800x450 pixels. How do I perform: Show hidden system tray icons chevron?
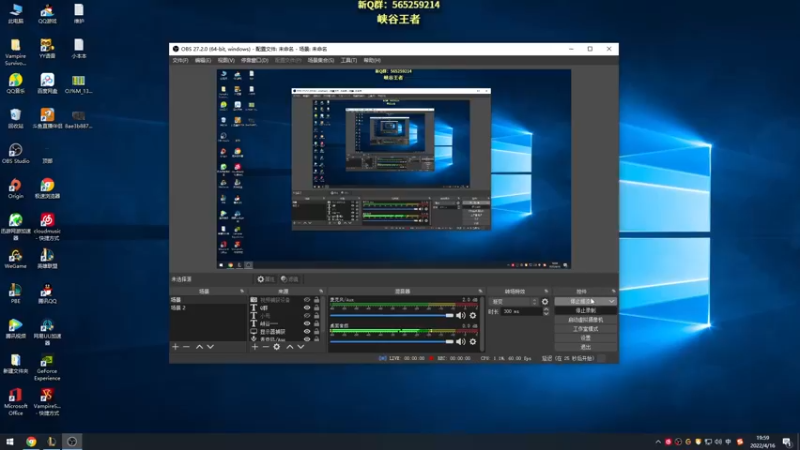[x=658, y=442]
